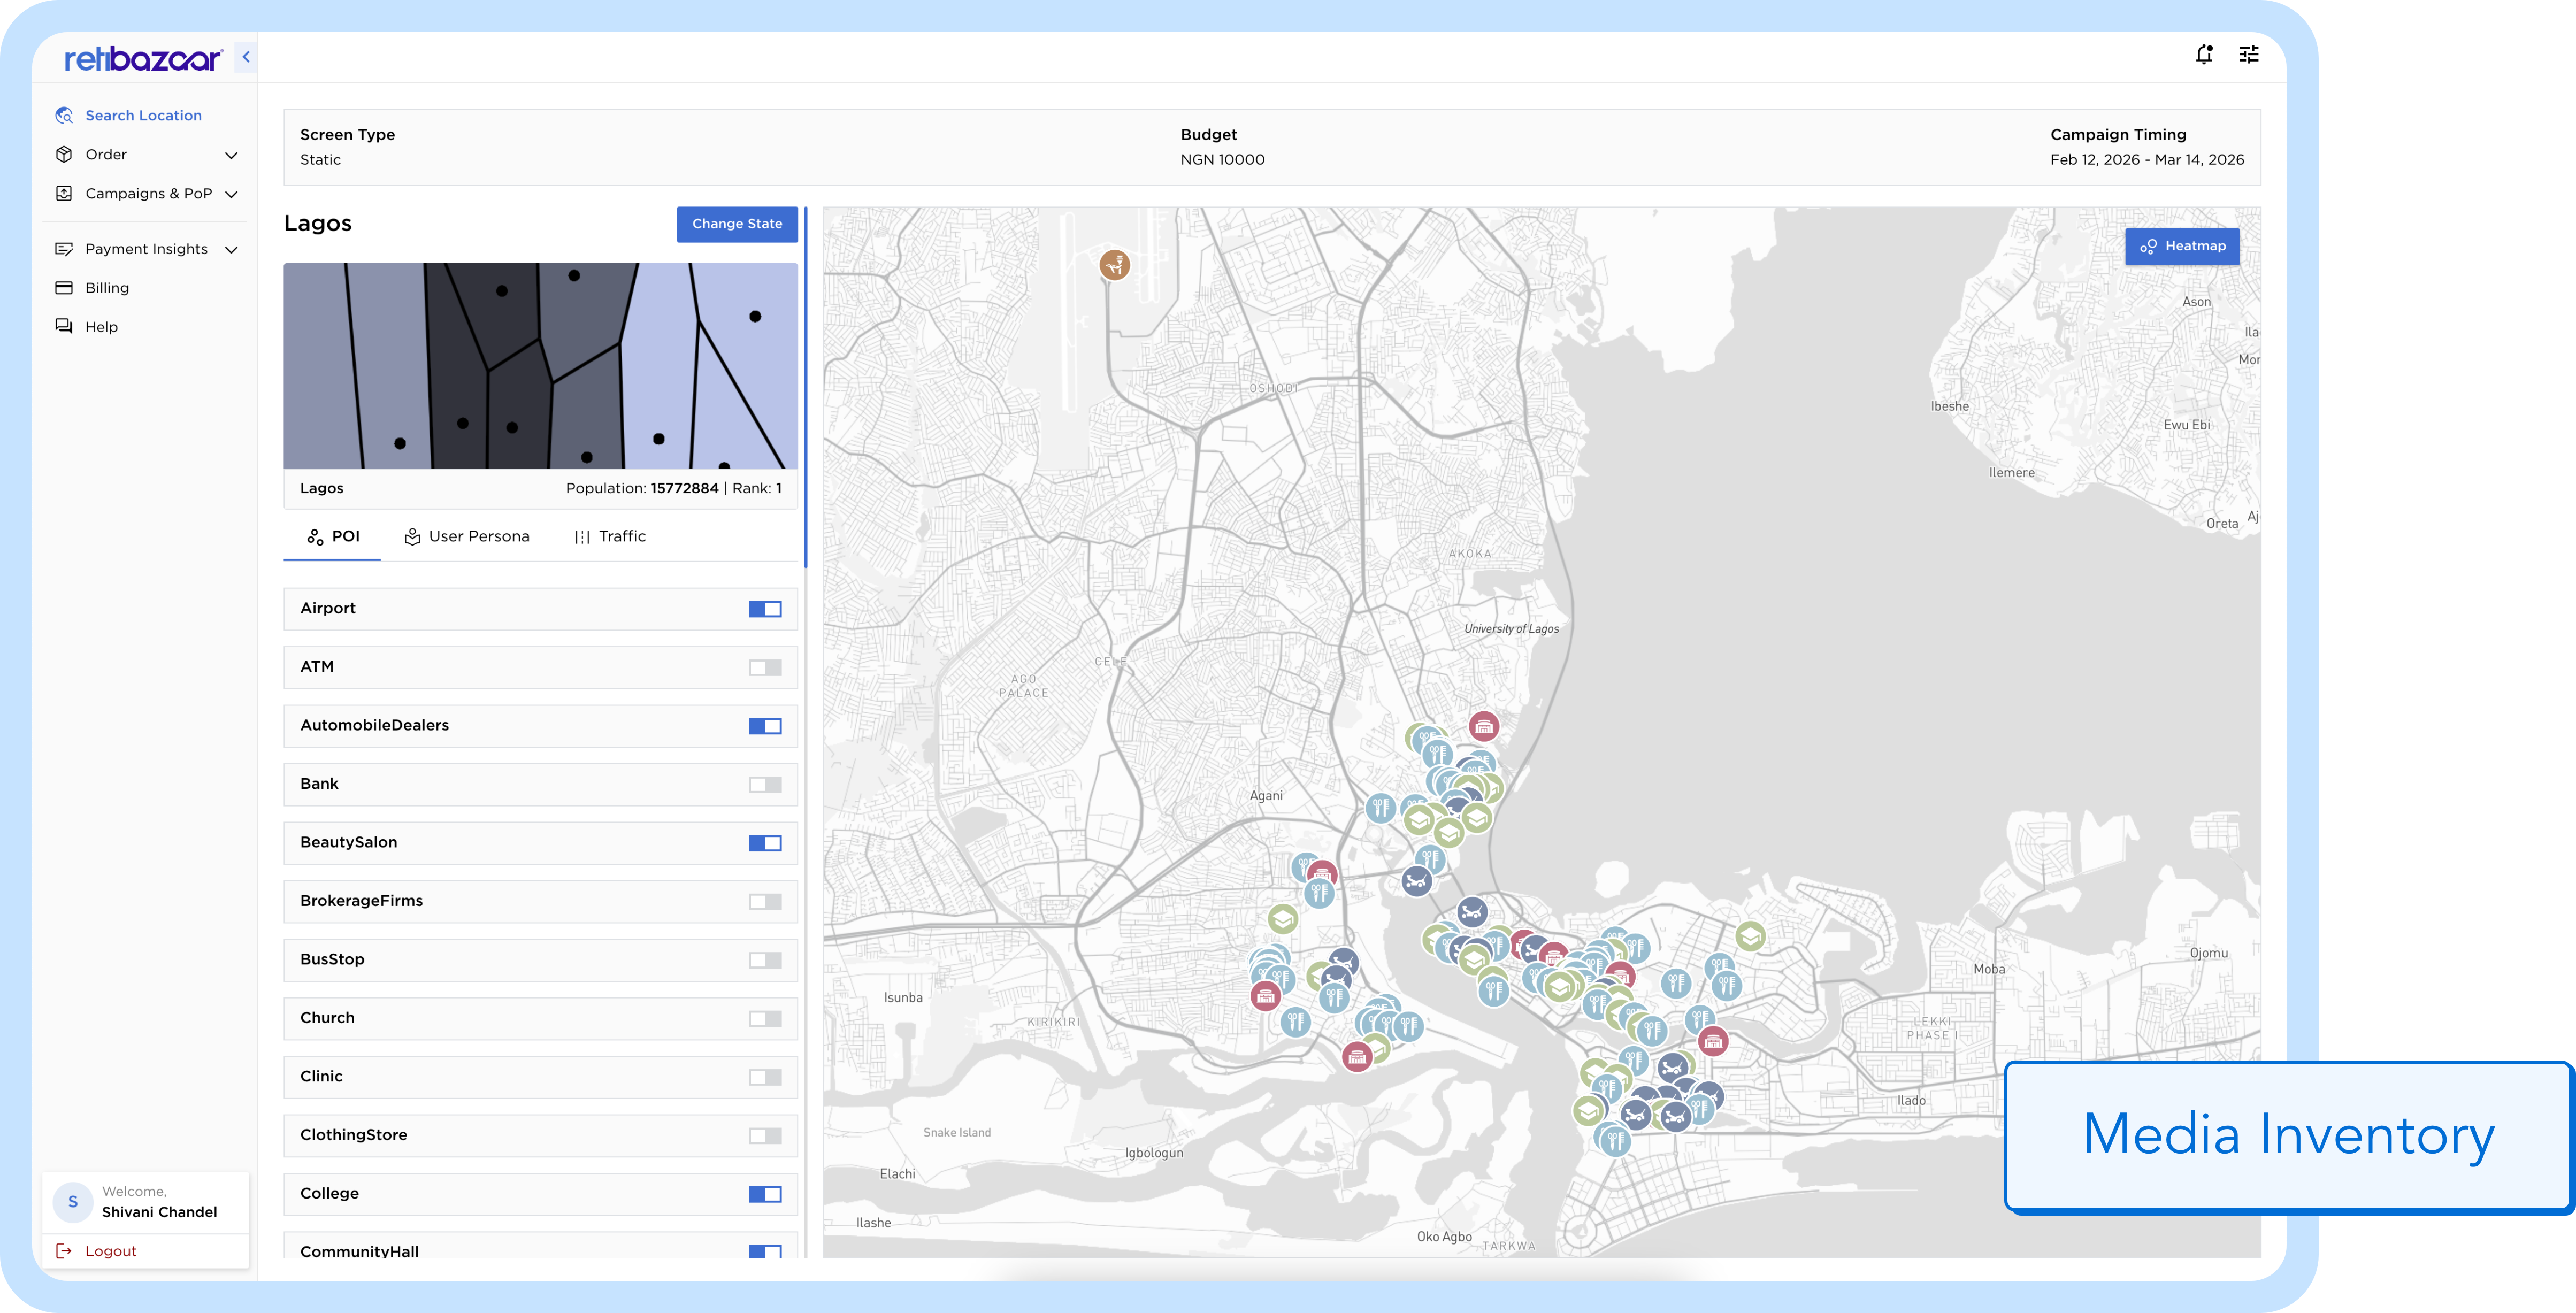Viewport: 2576px width, 1313px height.
Task: Switch to the Traffic tab
Action: coord(610,537)
